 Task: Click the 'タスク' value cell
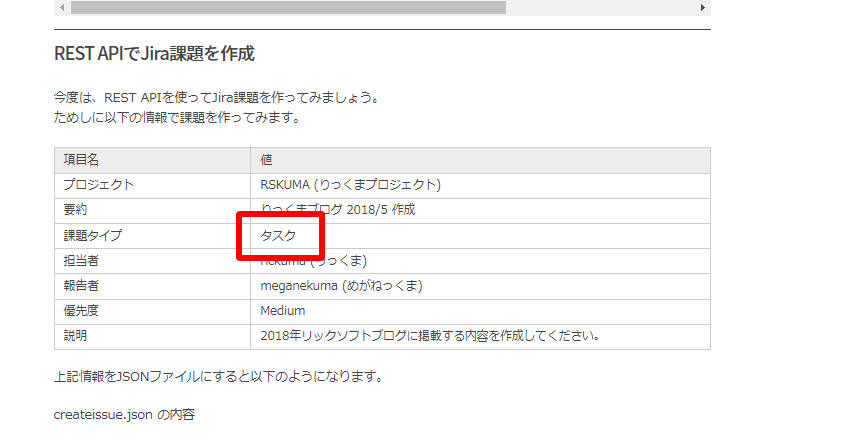coord(480,236)
